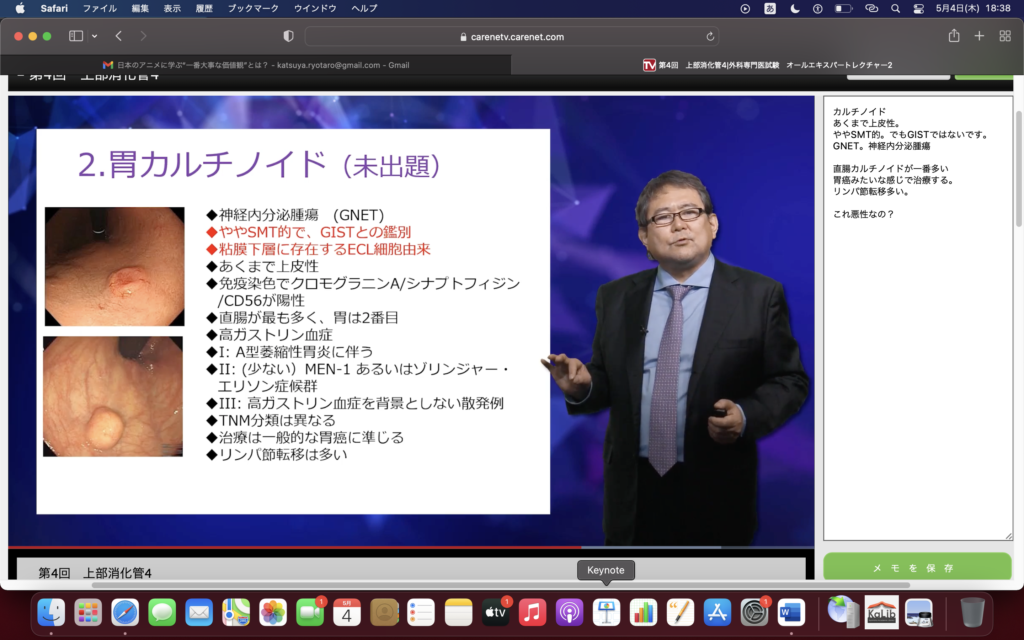Open sidebar options dropdown arrow
This screenshot has height=640, width=1024.
click(x=95, y=36)
